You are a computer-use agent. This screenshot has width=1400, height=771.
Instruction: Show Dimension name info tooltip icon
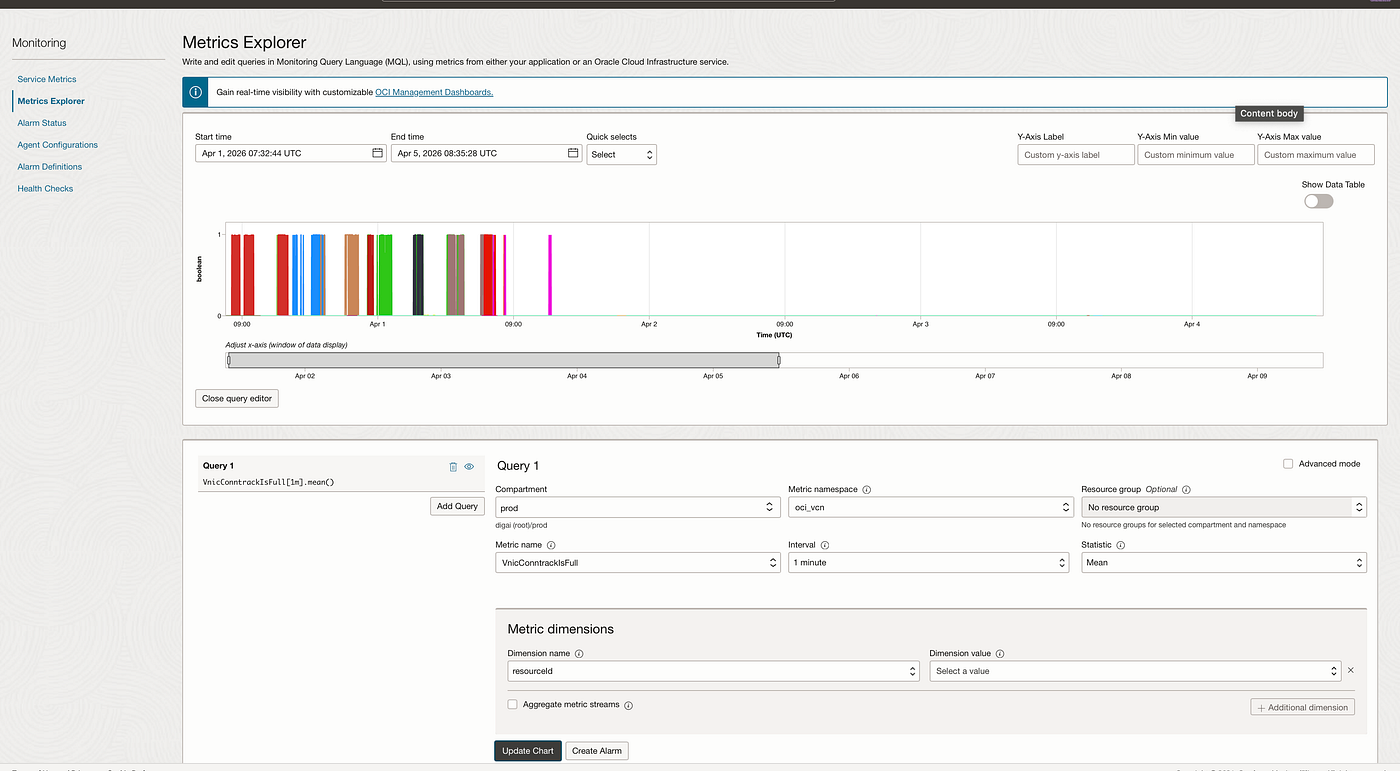click(579, 654)
